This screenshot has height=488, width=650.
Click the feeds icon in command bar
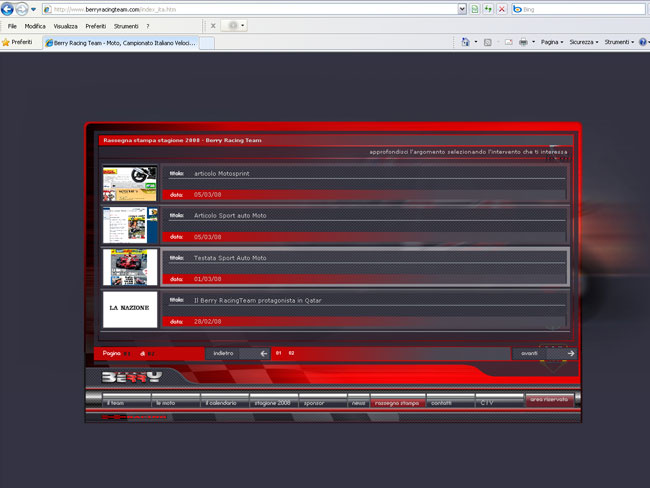(x=488, y=42)
